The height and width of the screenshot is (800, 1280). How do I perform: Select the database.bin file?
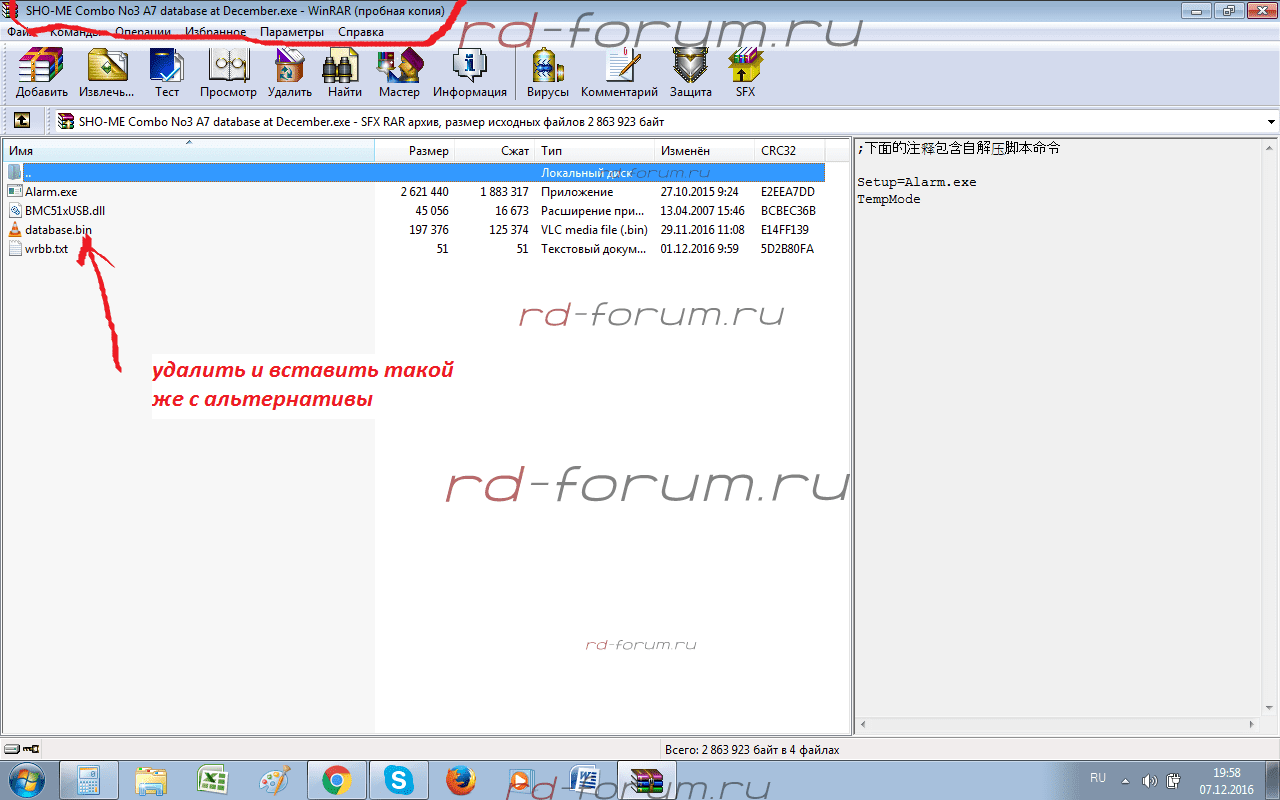coord(58,230)
